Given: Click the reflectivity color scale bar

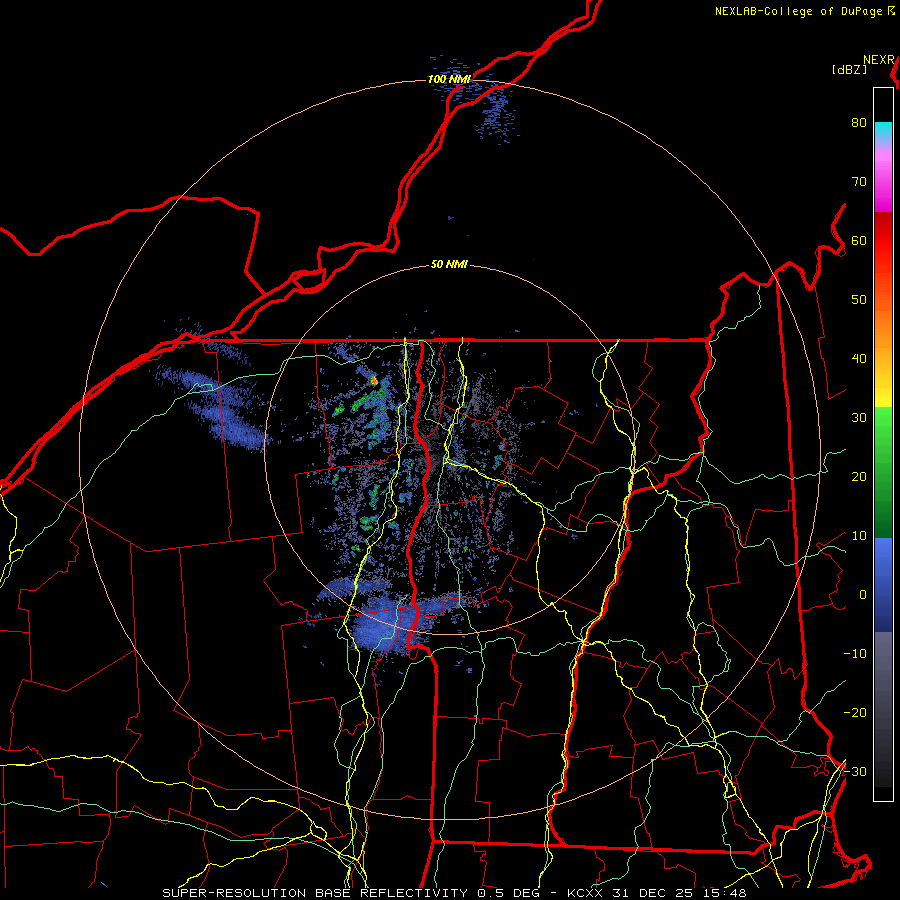Looking at the screenshot, I should (883, 444).
